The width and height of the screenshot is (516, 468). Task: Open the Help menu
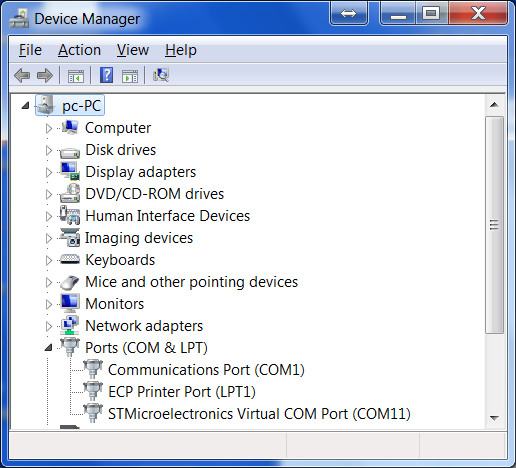pos(181,50)
